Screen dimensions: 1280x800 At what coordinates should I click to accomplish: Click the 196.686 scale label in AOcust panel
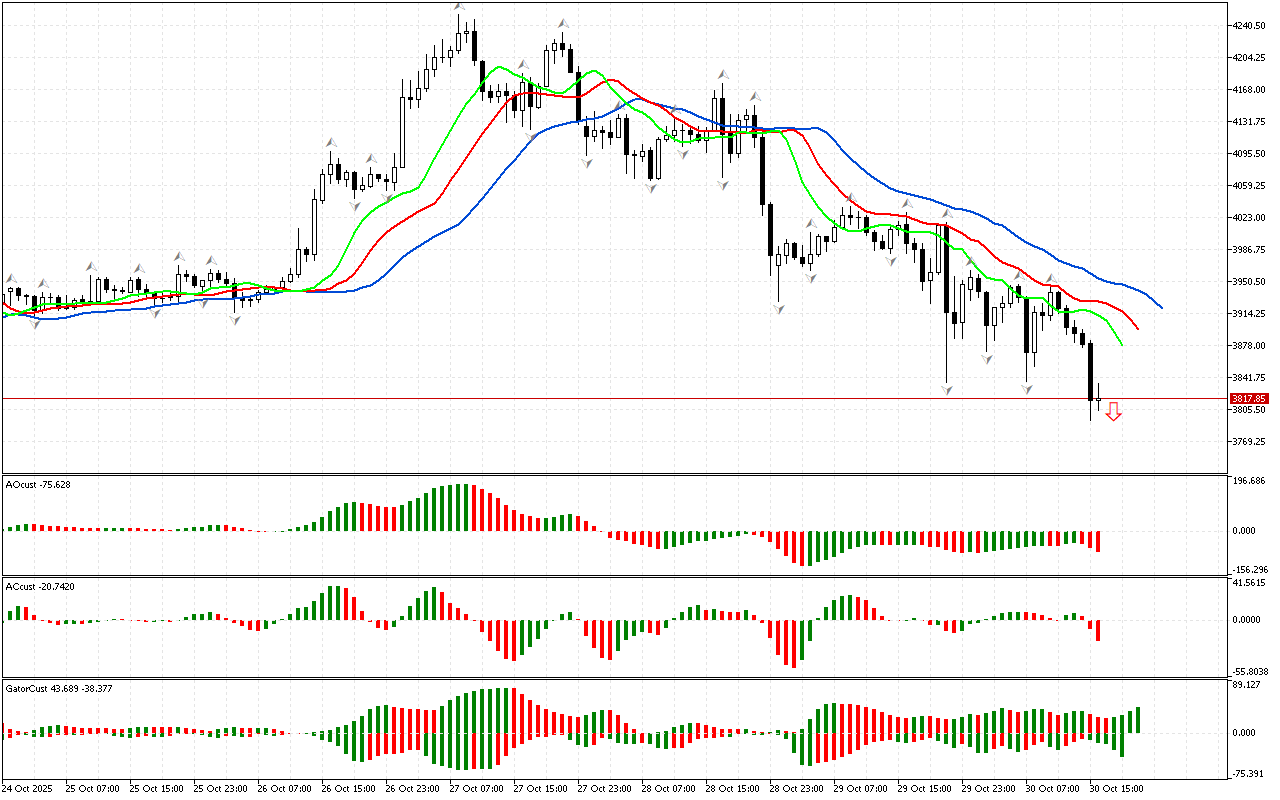click(x=1250, y=481)
